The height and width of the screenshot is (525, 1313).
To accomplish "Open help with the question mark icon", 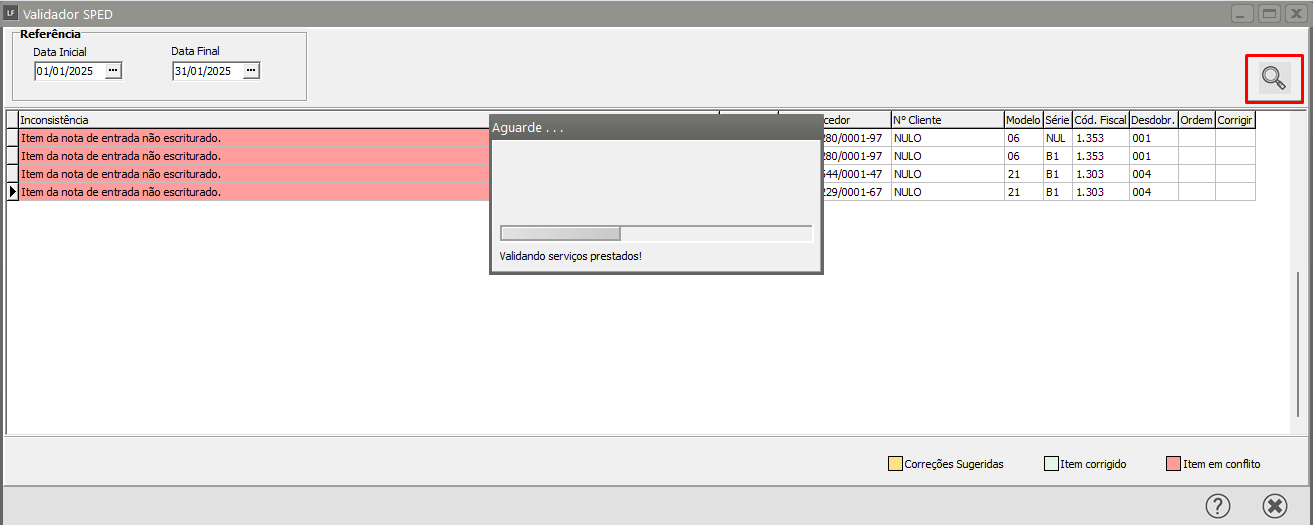I will click(1217, 506).
